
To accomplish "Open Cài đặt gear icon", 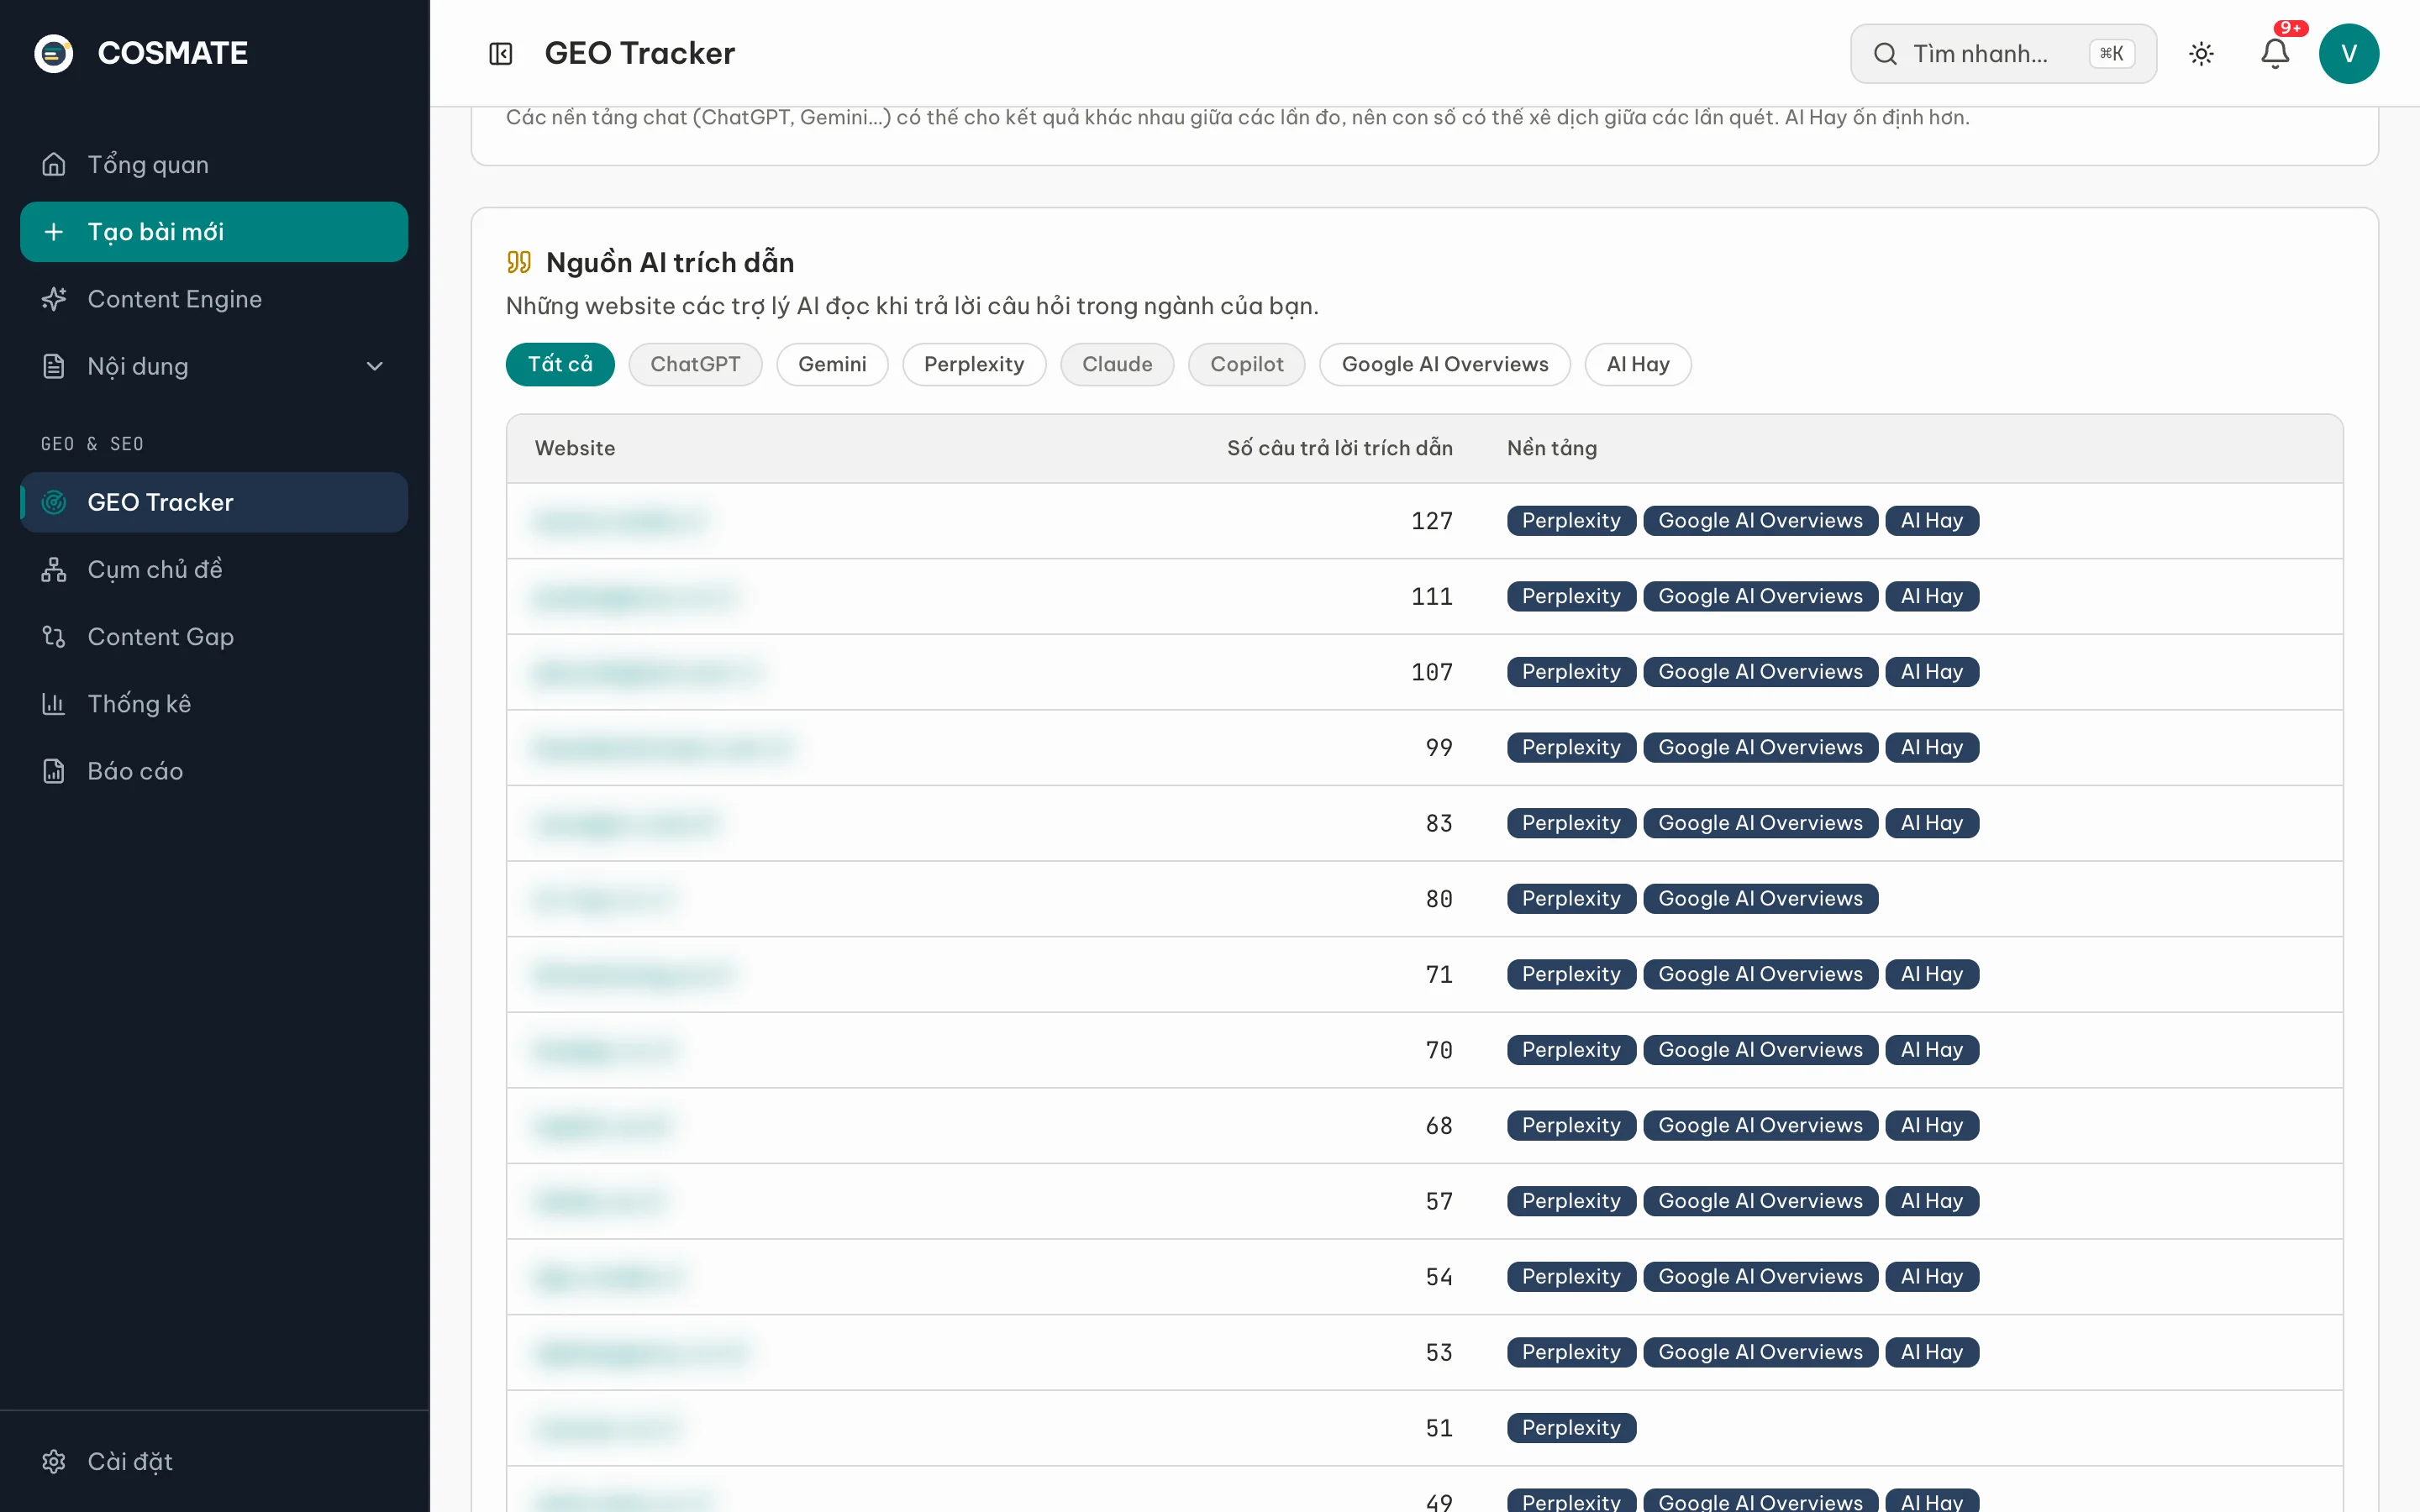I will 54,1461.
